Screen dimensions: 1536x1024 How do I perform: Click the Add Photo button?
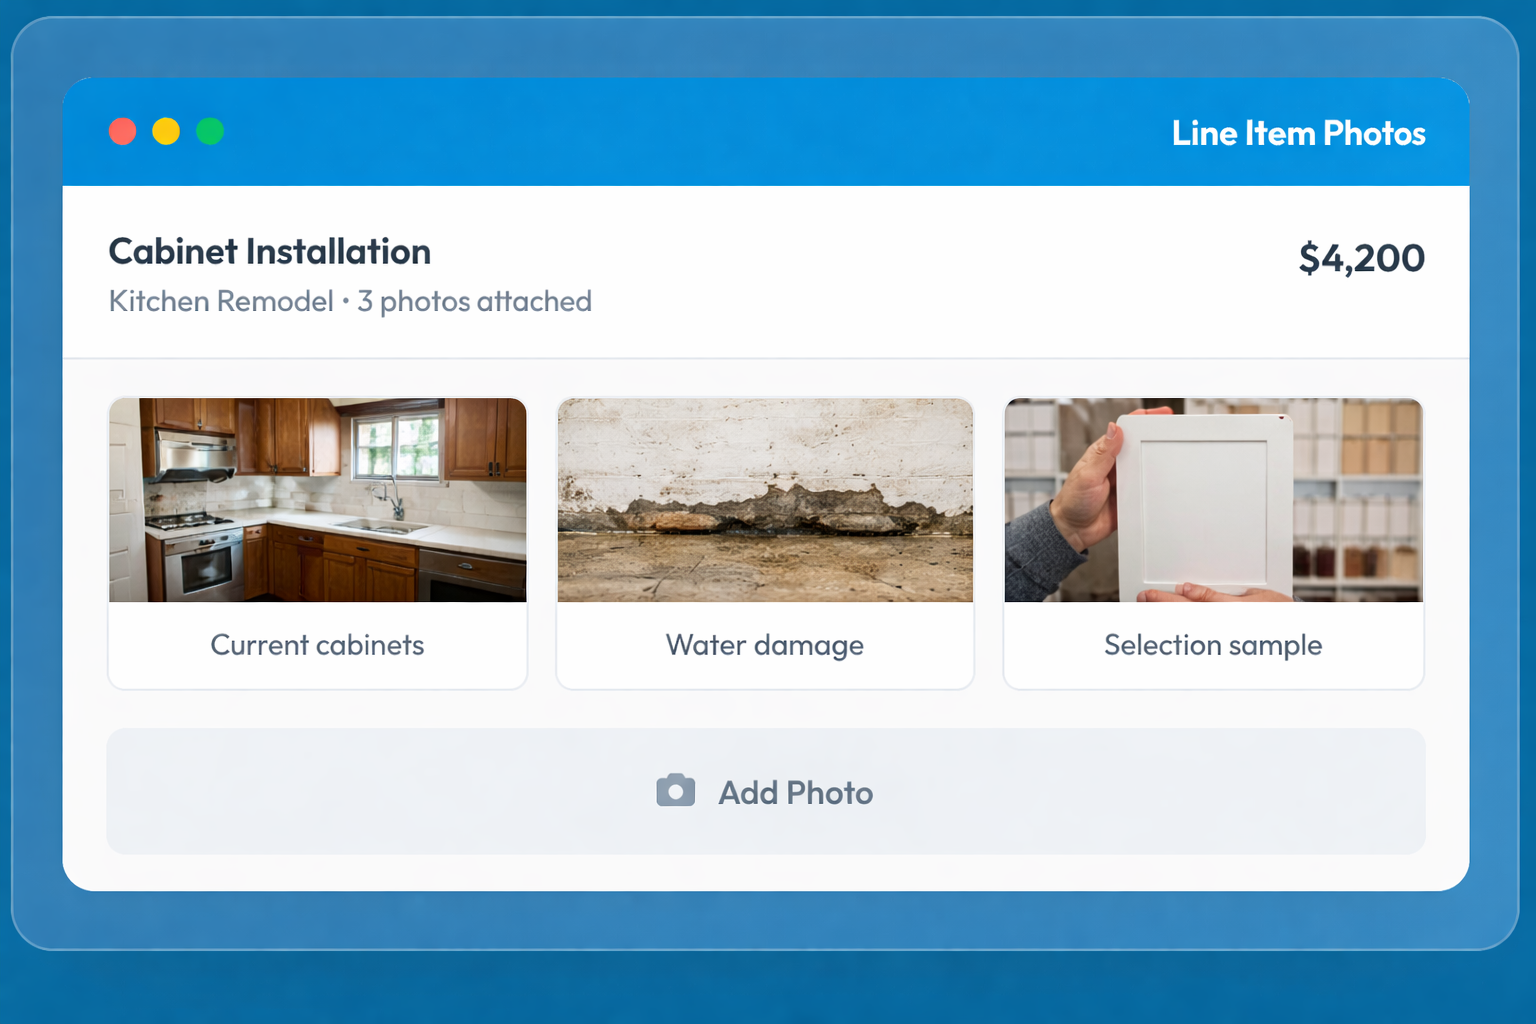(765, 791)
